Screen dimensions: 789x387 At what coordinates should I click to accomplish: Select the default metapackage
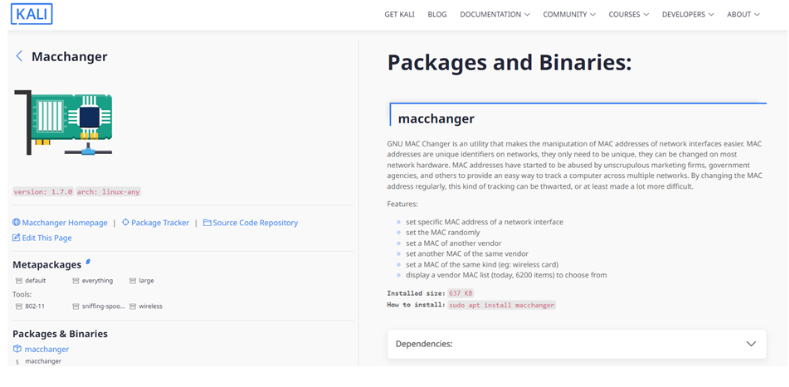pyautogui.click(x=35, y=280)
